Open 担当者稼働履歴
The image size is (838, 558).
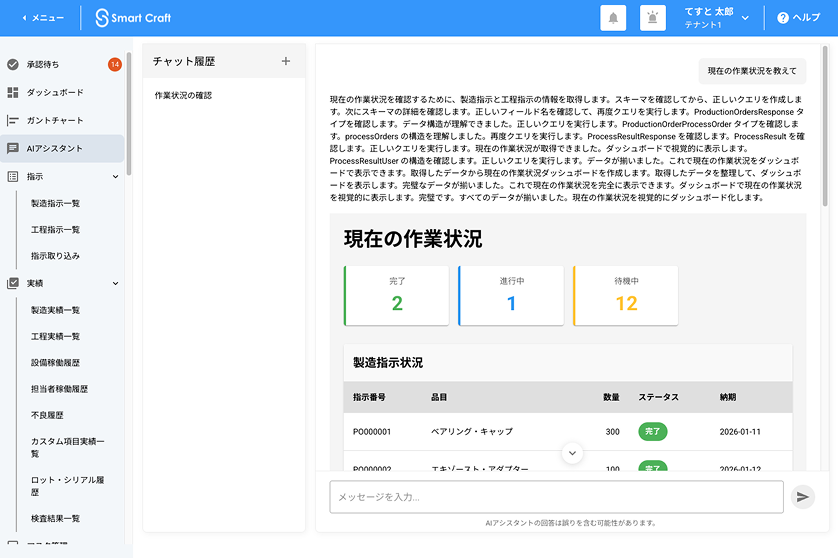pos(60,389)
